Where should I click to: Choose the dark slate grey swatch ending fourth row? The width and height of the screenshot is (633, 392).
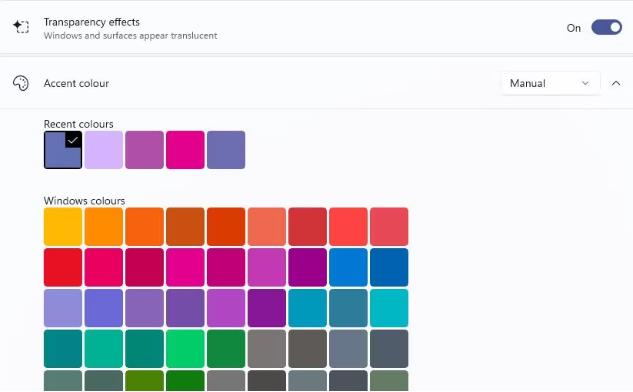pyautogui.click(x=389, y=349)
